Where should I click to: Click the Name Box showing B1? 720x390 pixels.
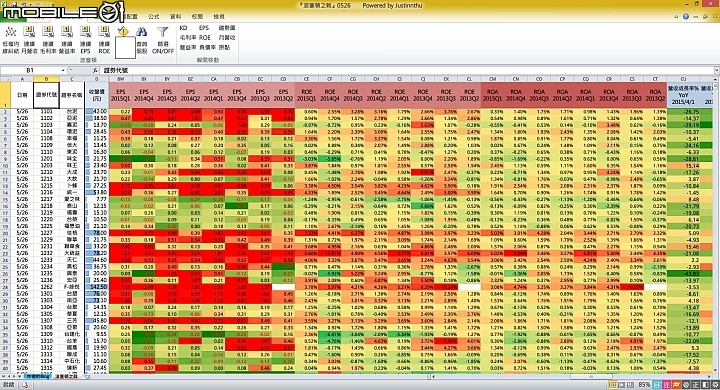coord(30,70)
